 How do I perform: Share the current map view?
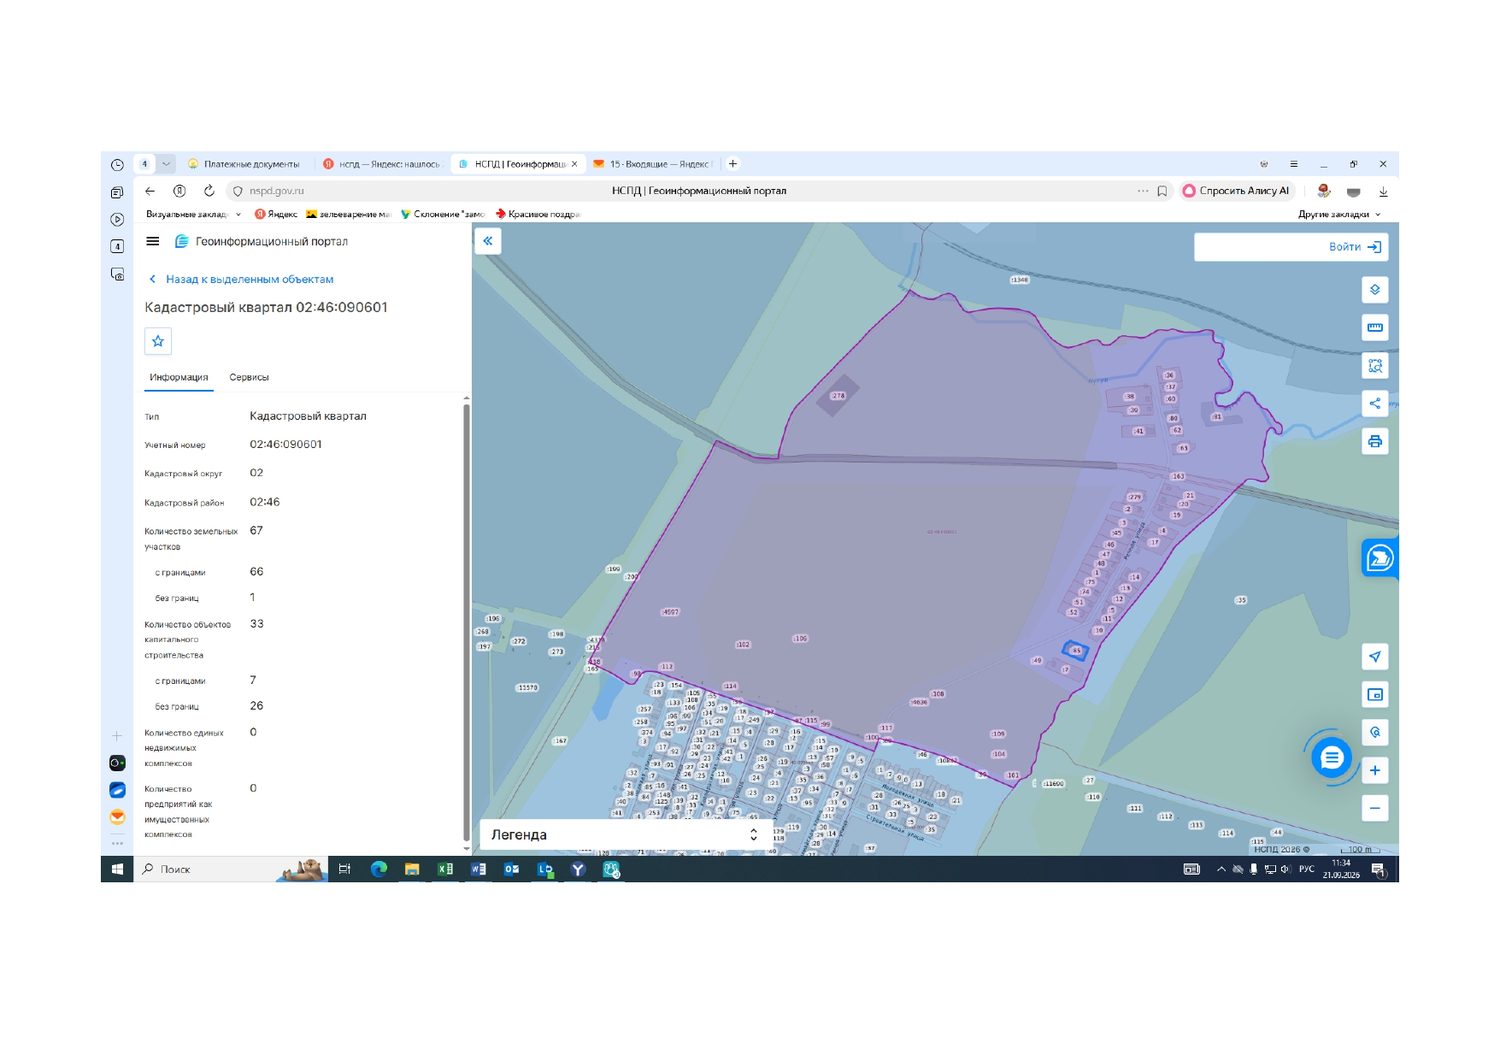(x=1375, y=404)
